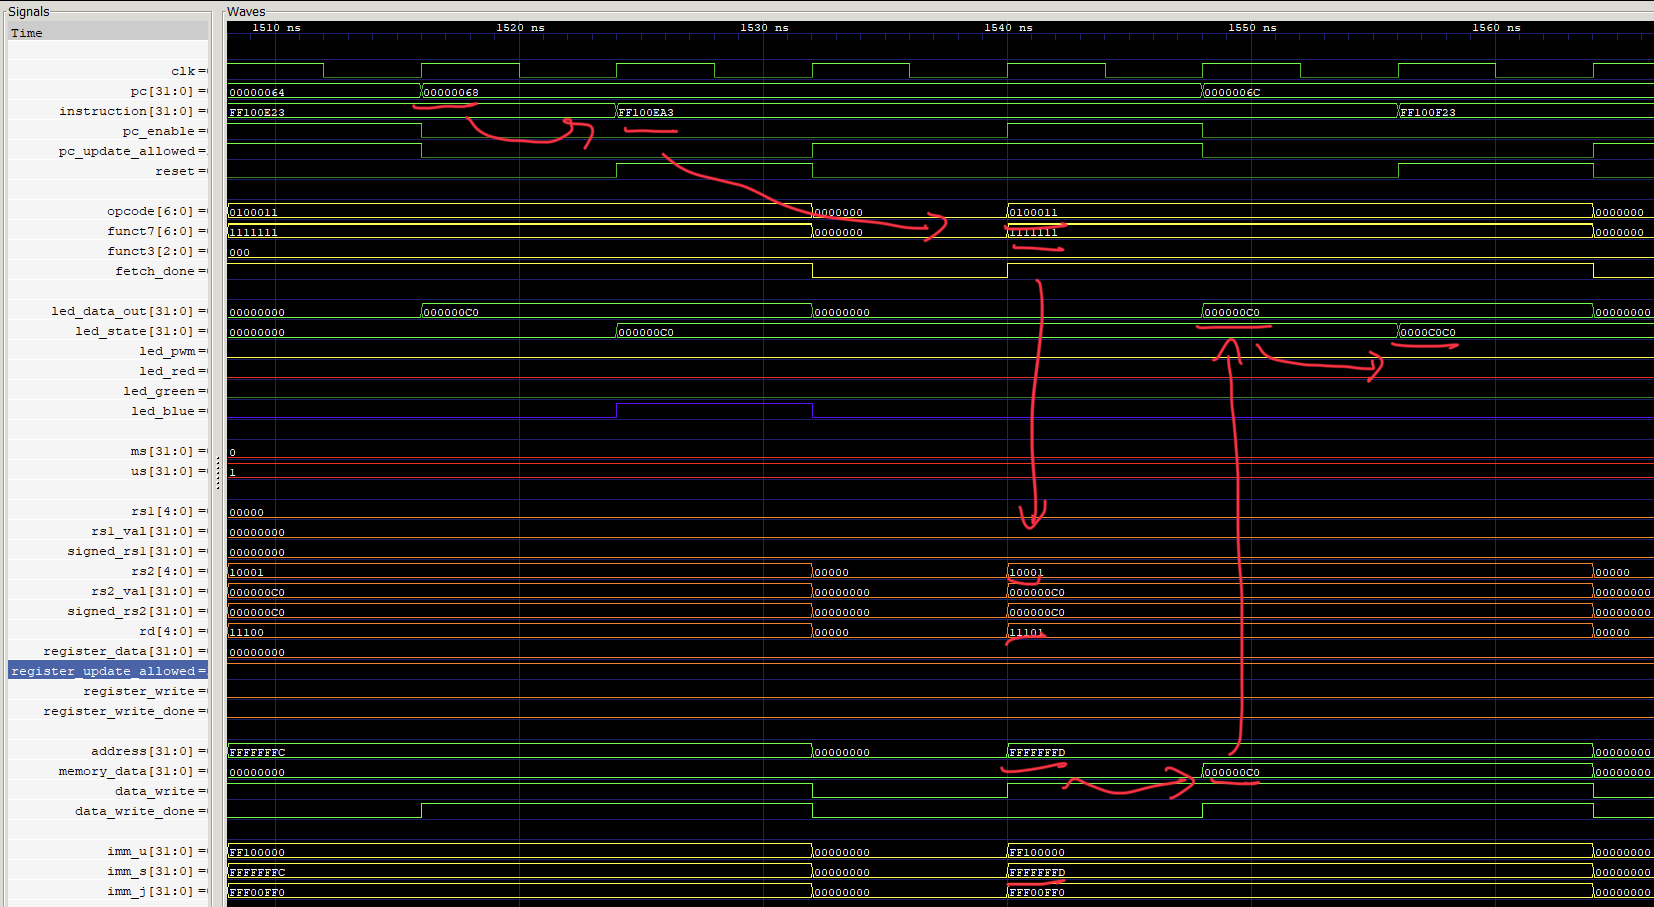Select the data_write signal

(108, 791)
